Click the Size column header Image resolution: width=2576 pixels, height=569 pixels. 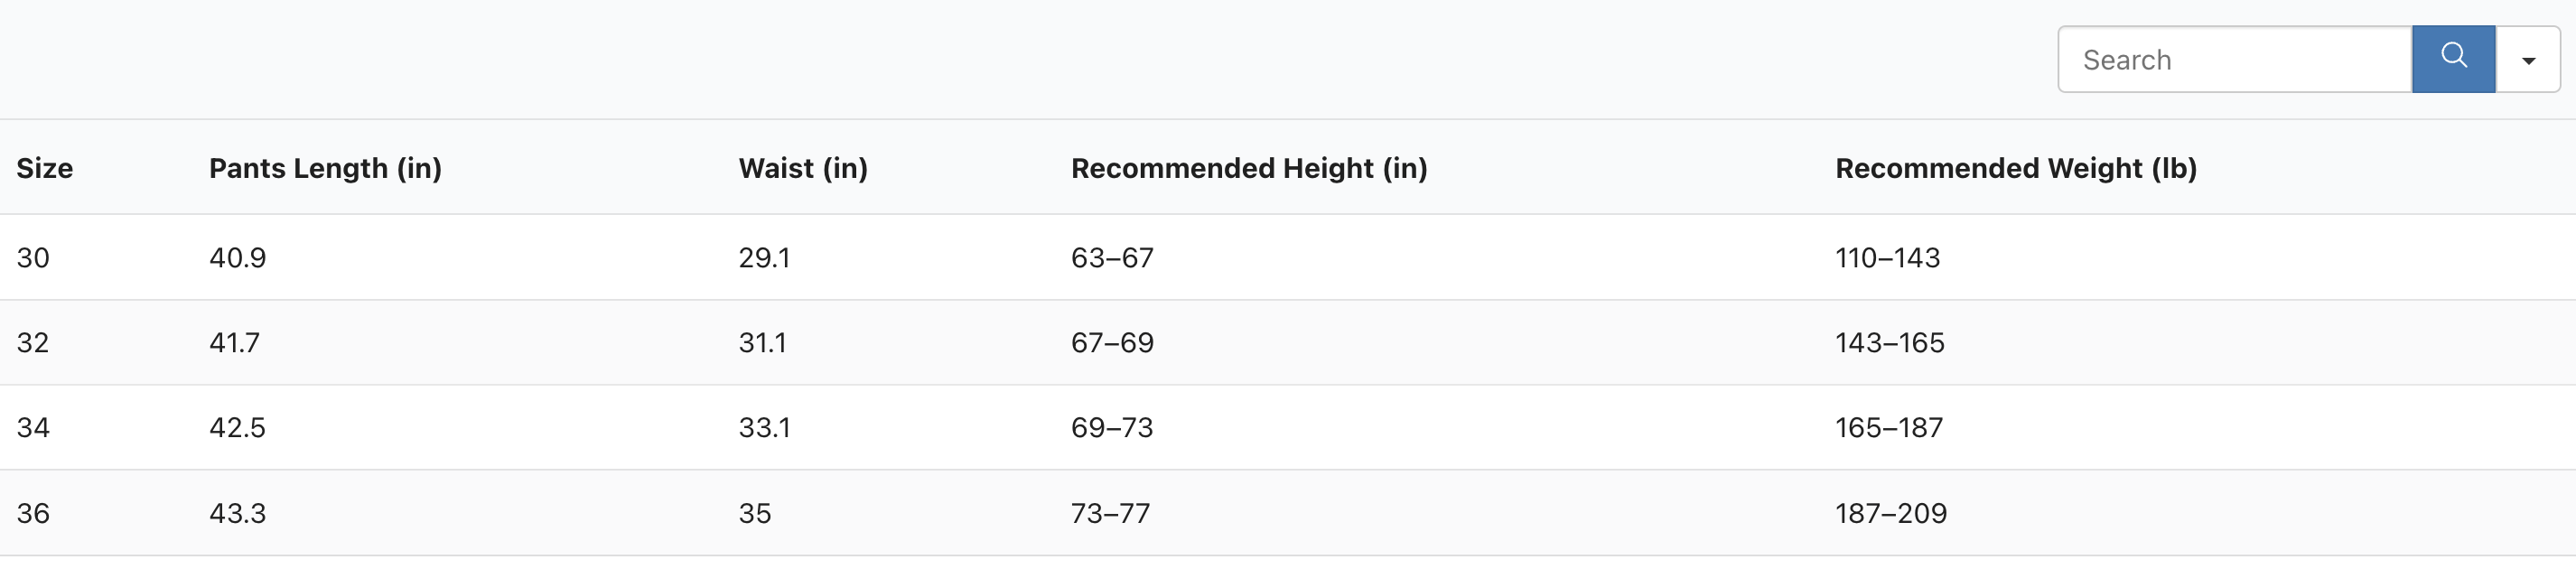[44, 168]
